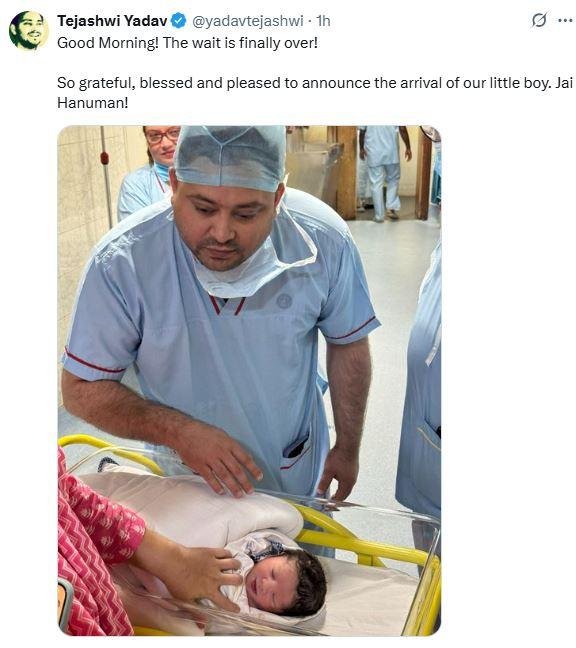Click the man's surgical cap in photo
This screenshot has height=648, width=576.
click(x=230, y=157)
